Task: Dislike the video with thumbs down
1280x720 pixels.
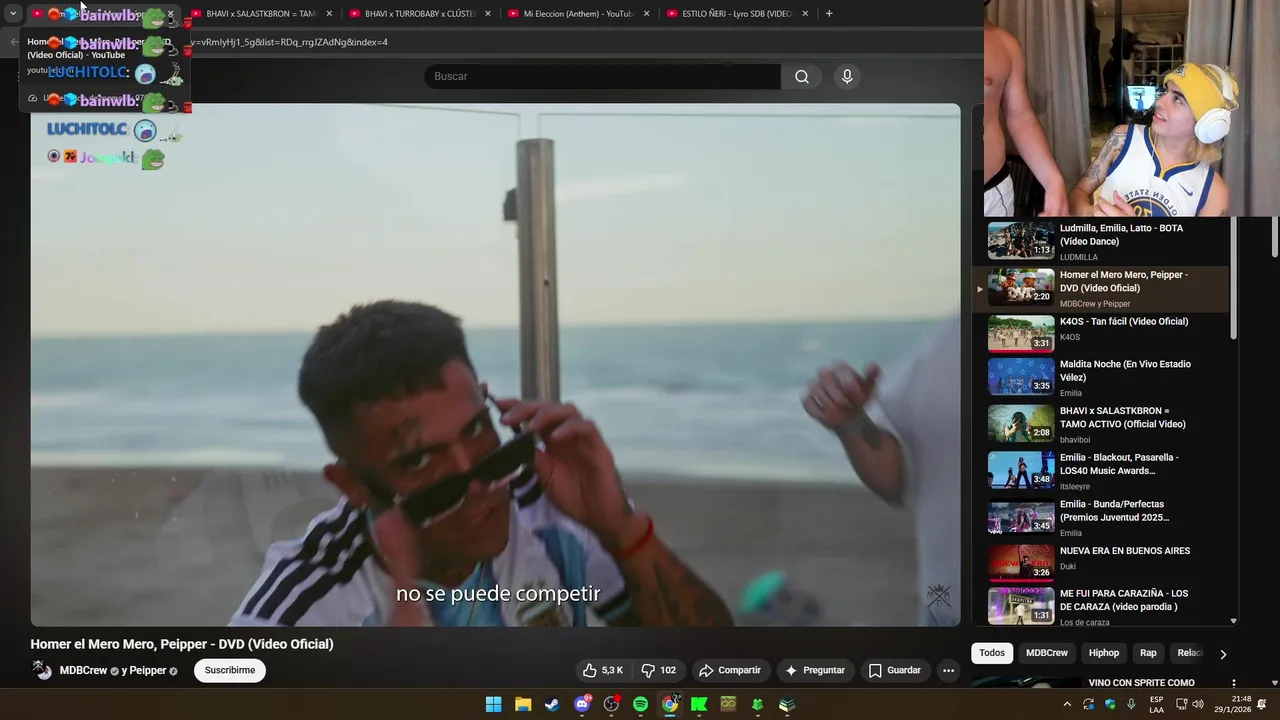Action: coord(659,670)
